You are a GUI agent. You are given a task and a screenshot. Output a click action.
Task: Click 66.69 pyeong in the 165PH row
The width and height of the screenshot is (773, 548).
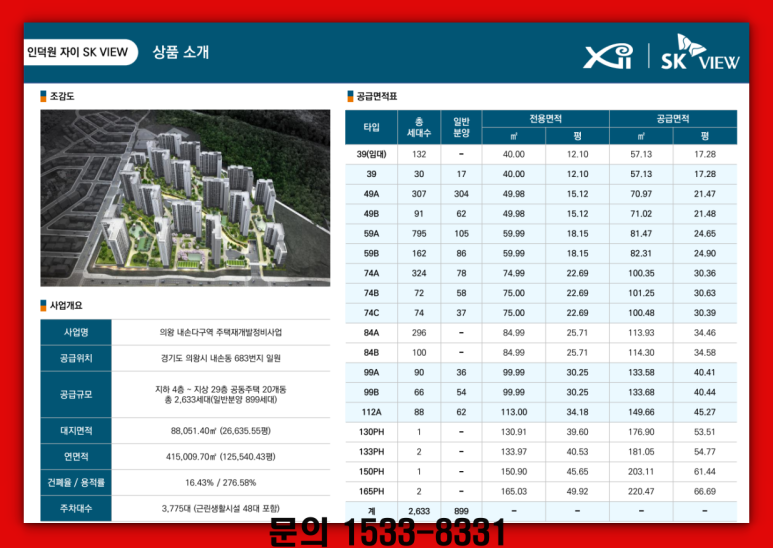[705, 491]
